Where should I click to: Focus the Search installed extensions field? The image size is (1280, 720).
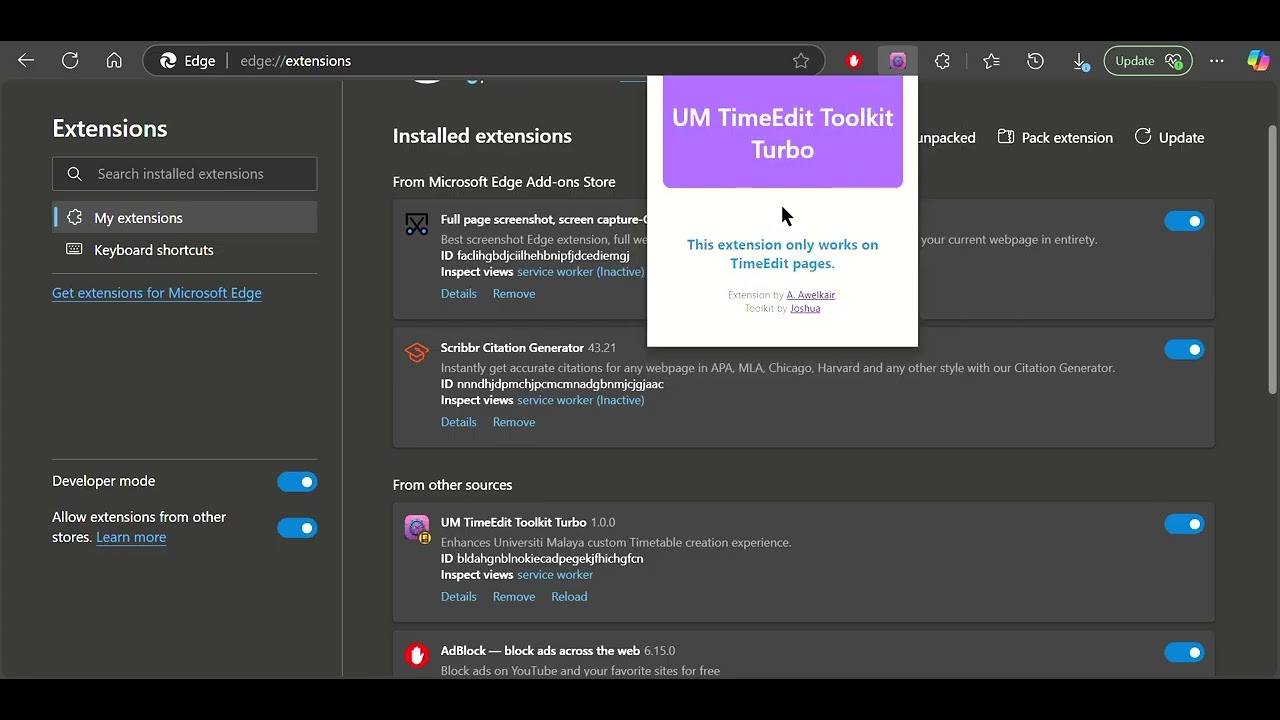pos(185,174)
